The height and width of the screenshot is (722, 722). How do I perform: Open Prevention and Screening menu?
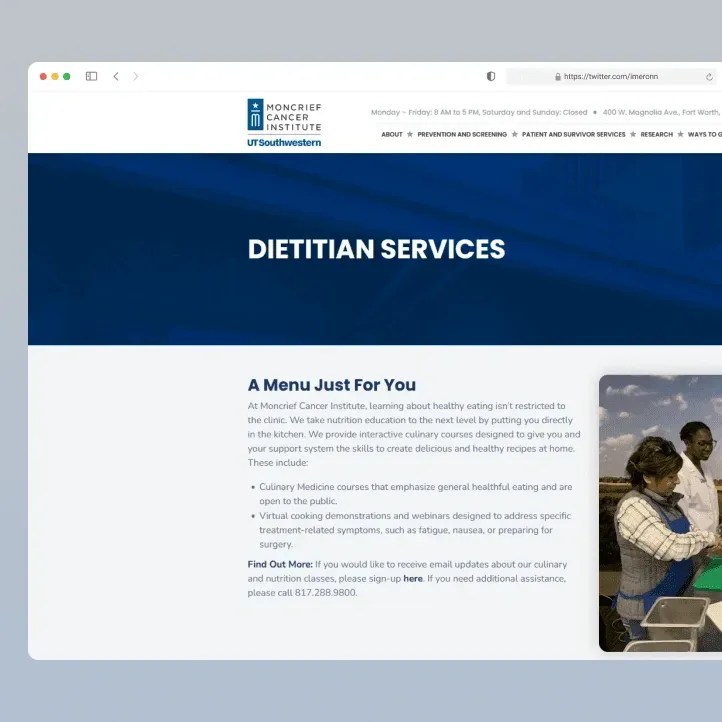tap(462, 134)
